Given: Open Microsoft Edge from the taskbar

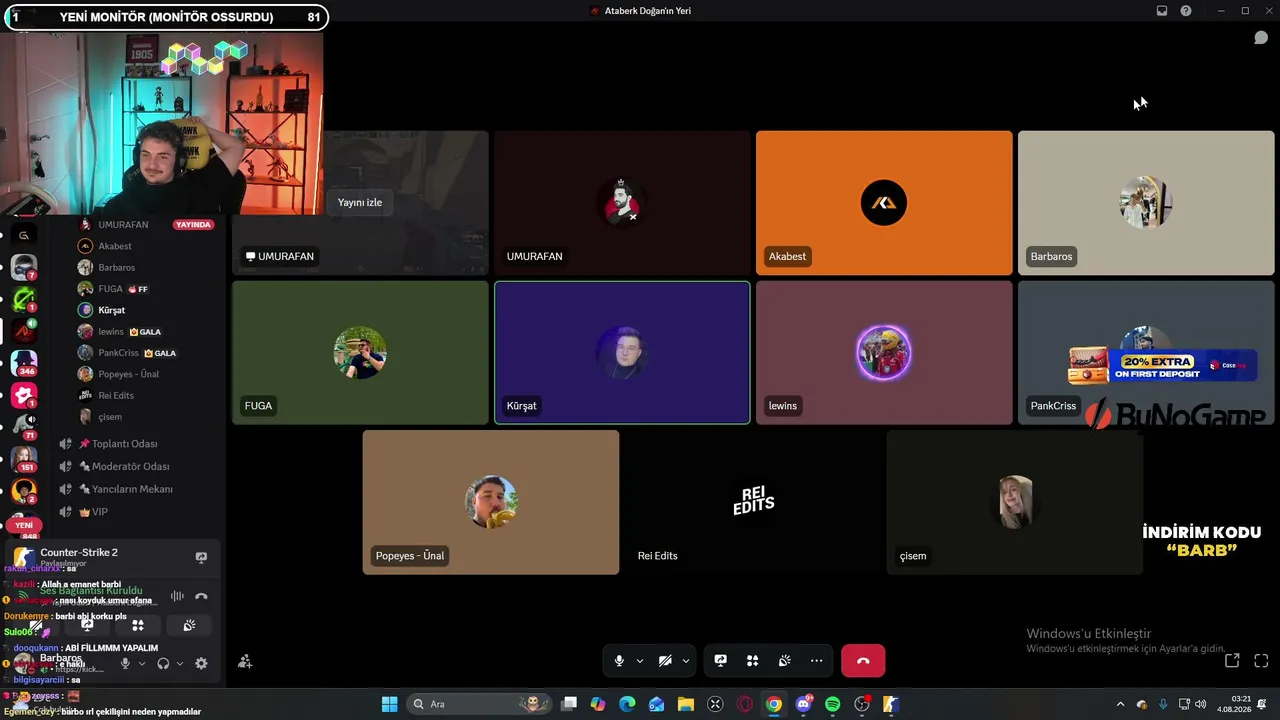Looking at the screenshot, I should click(627, 704).
